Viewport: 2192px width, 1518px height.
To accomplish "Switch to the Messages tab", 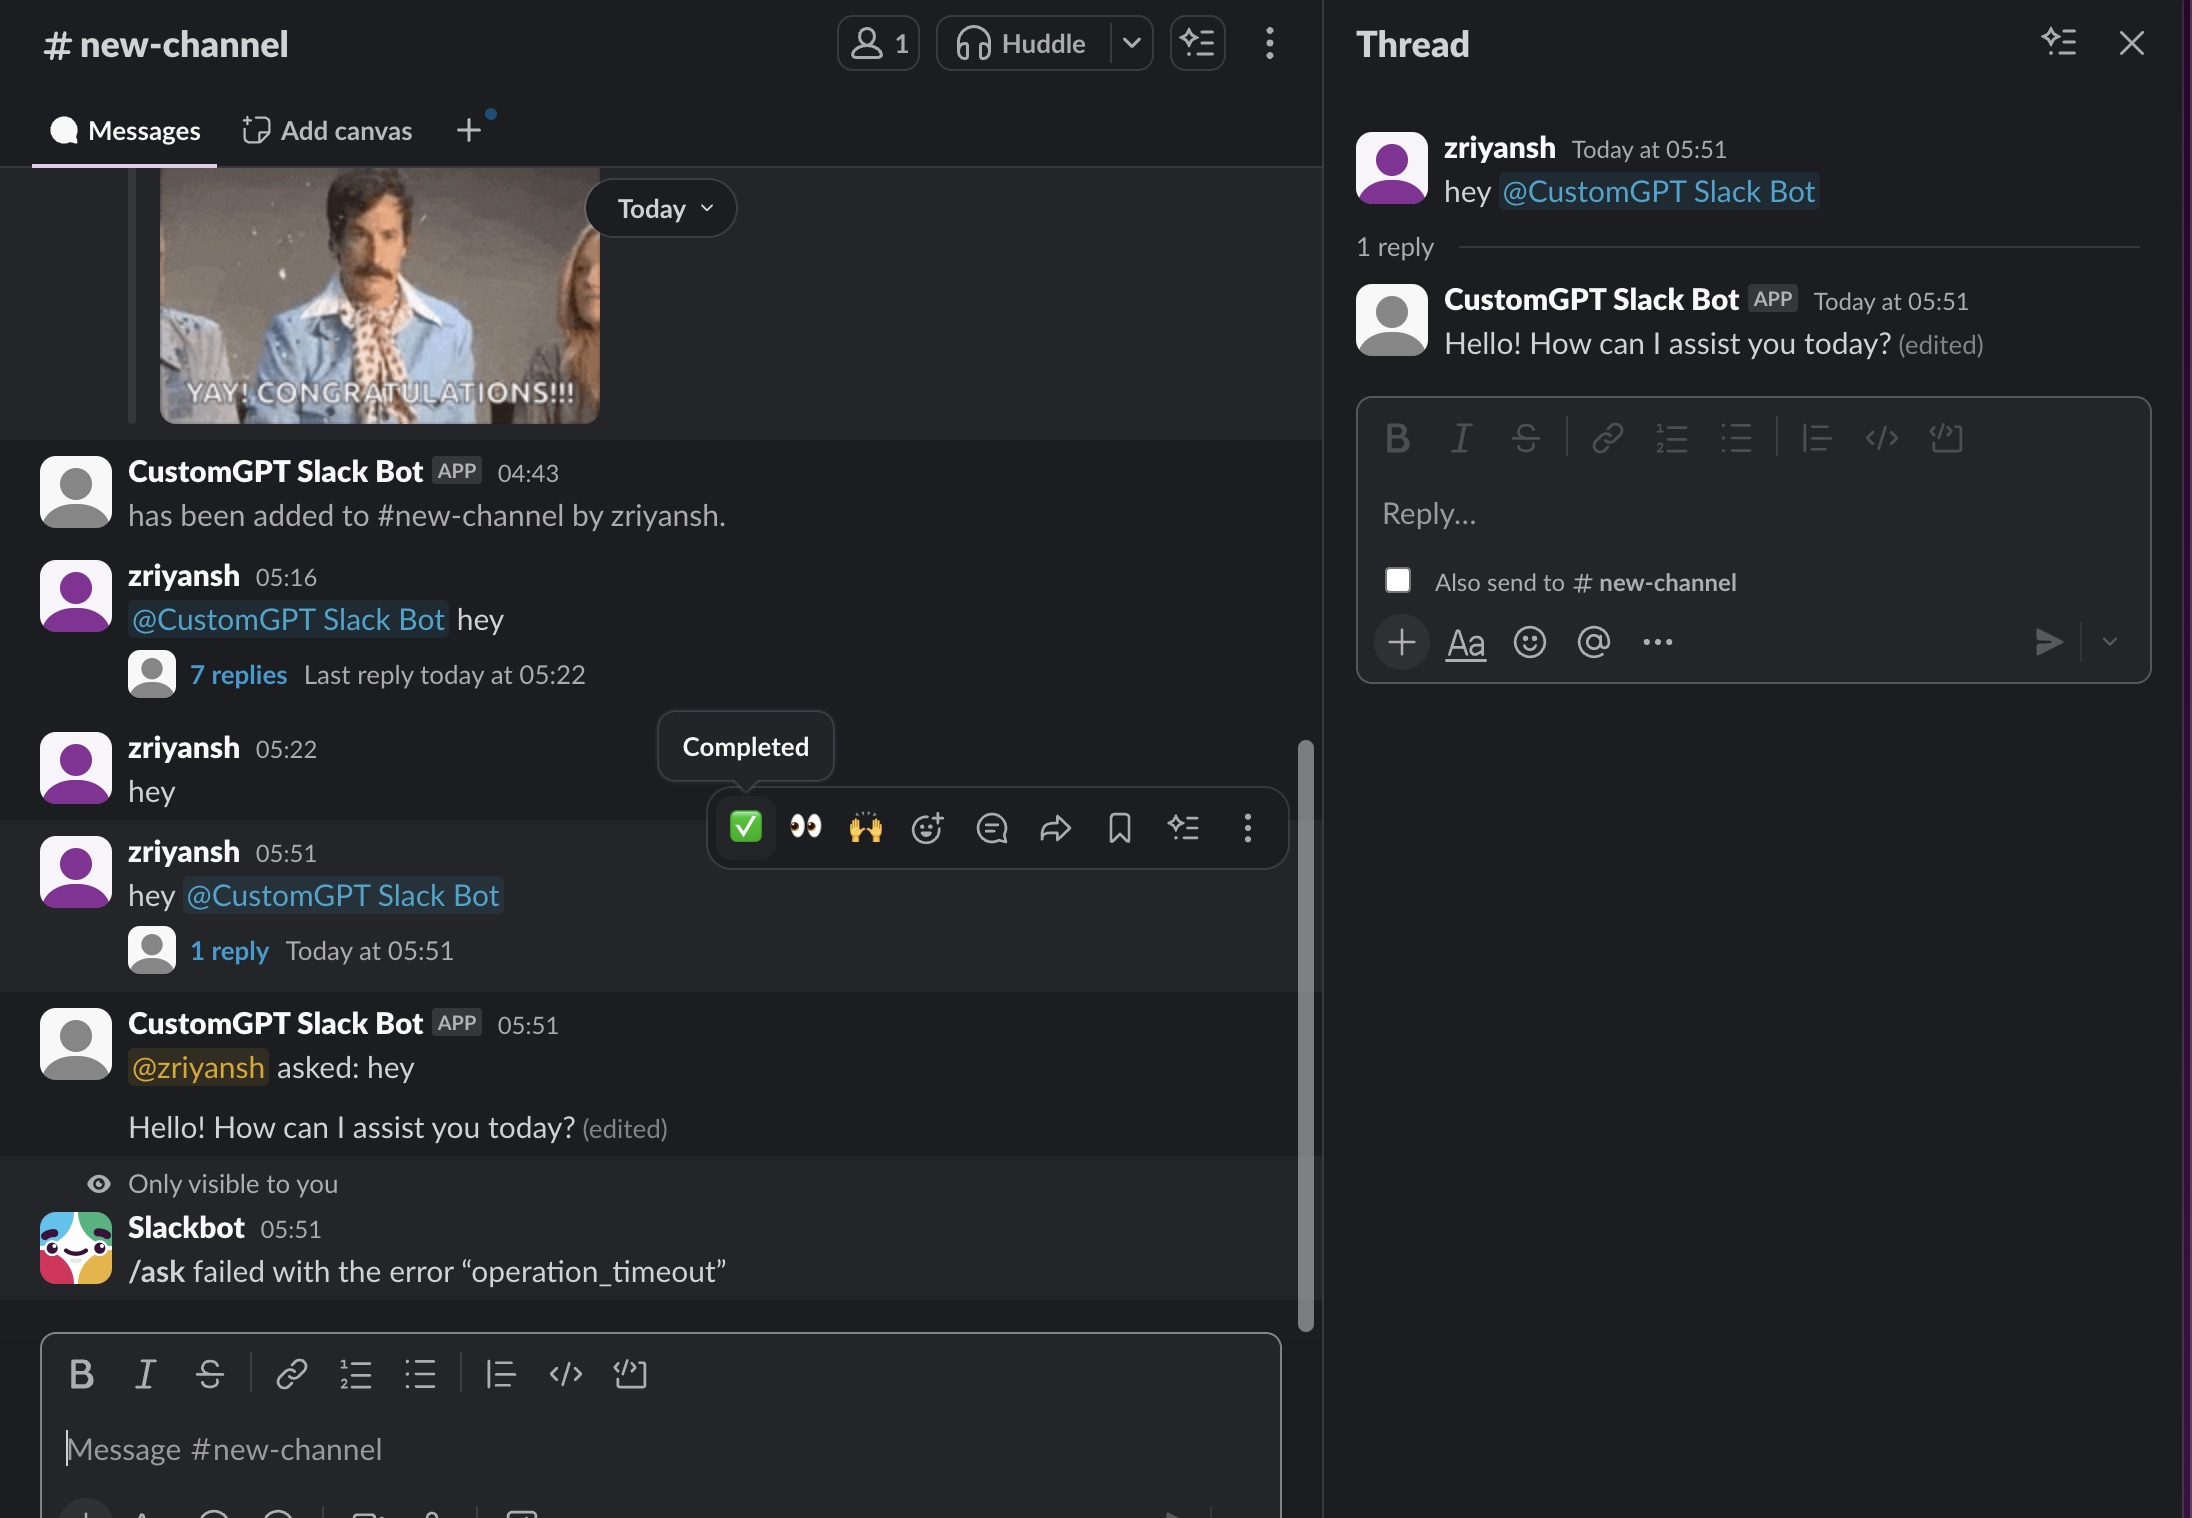I will [125, 131].
